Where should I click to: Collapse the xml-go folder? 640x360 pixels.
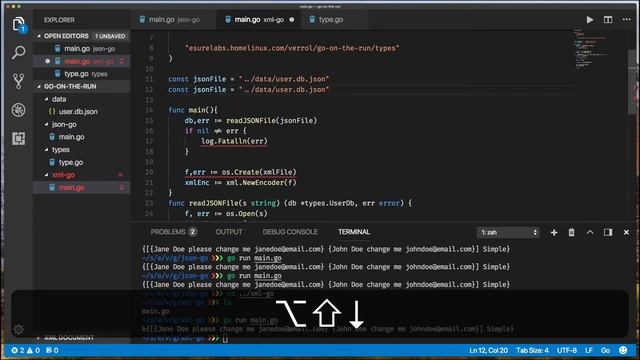coord(46,175)
